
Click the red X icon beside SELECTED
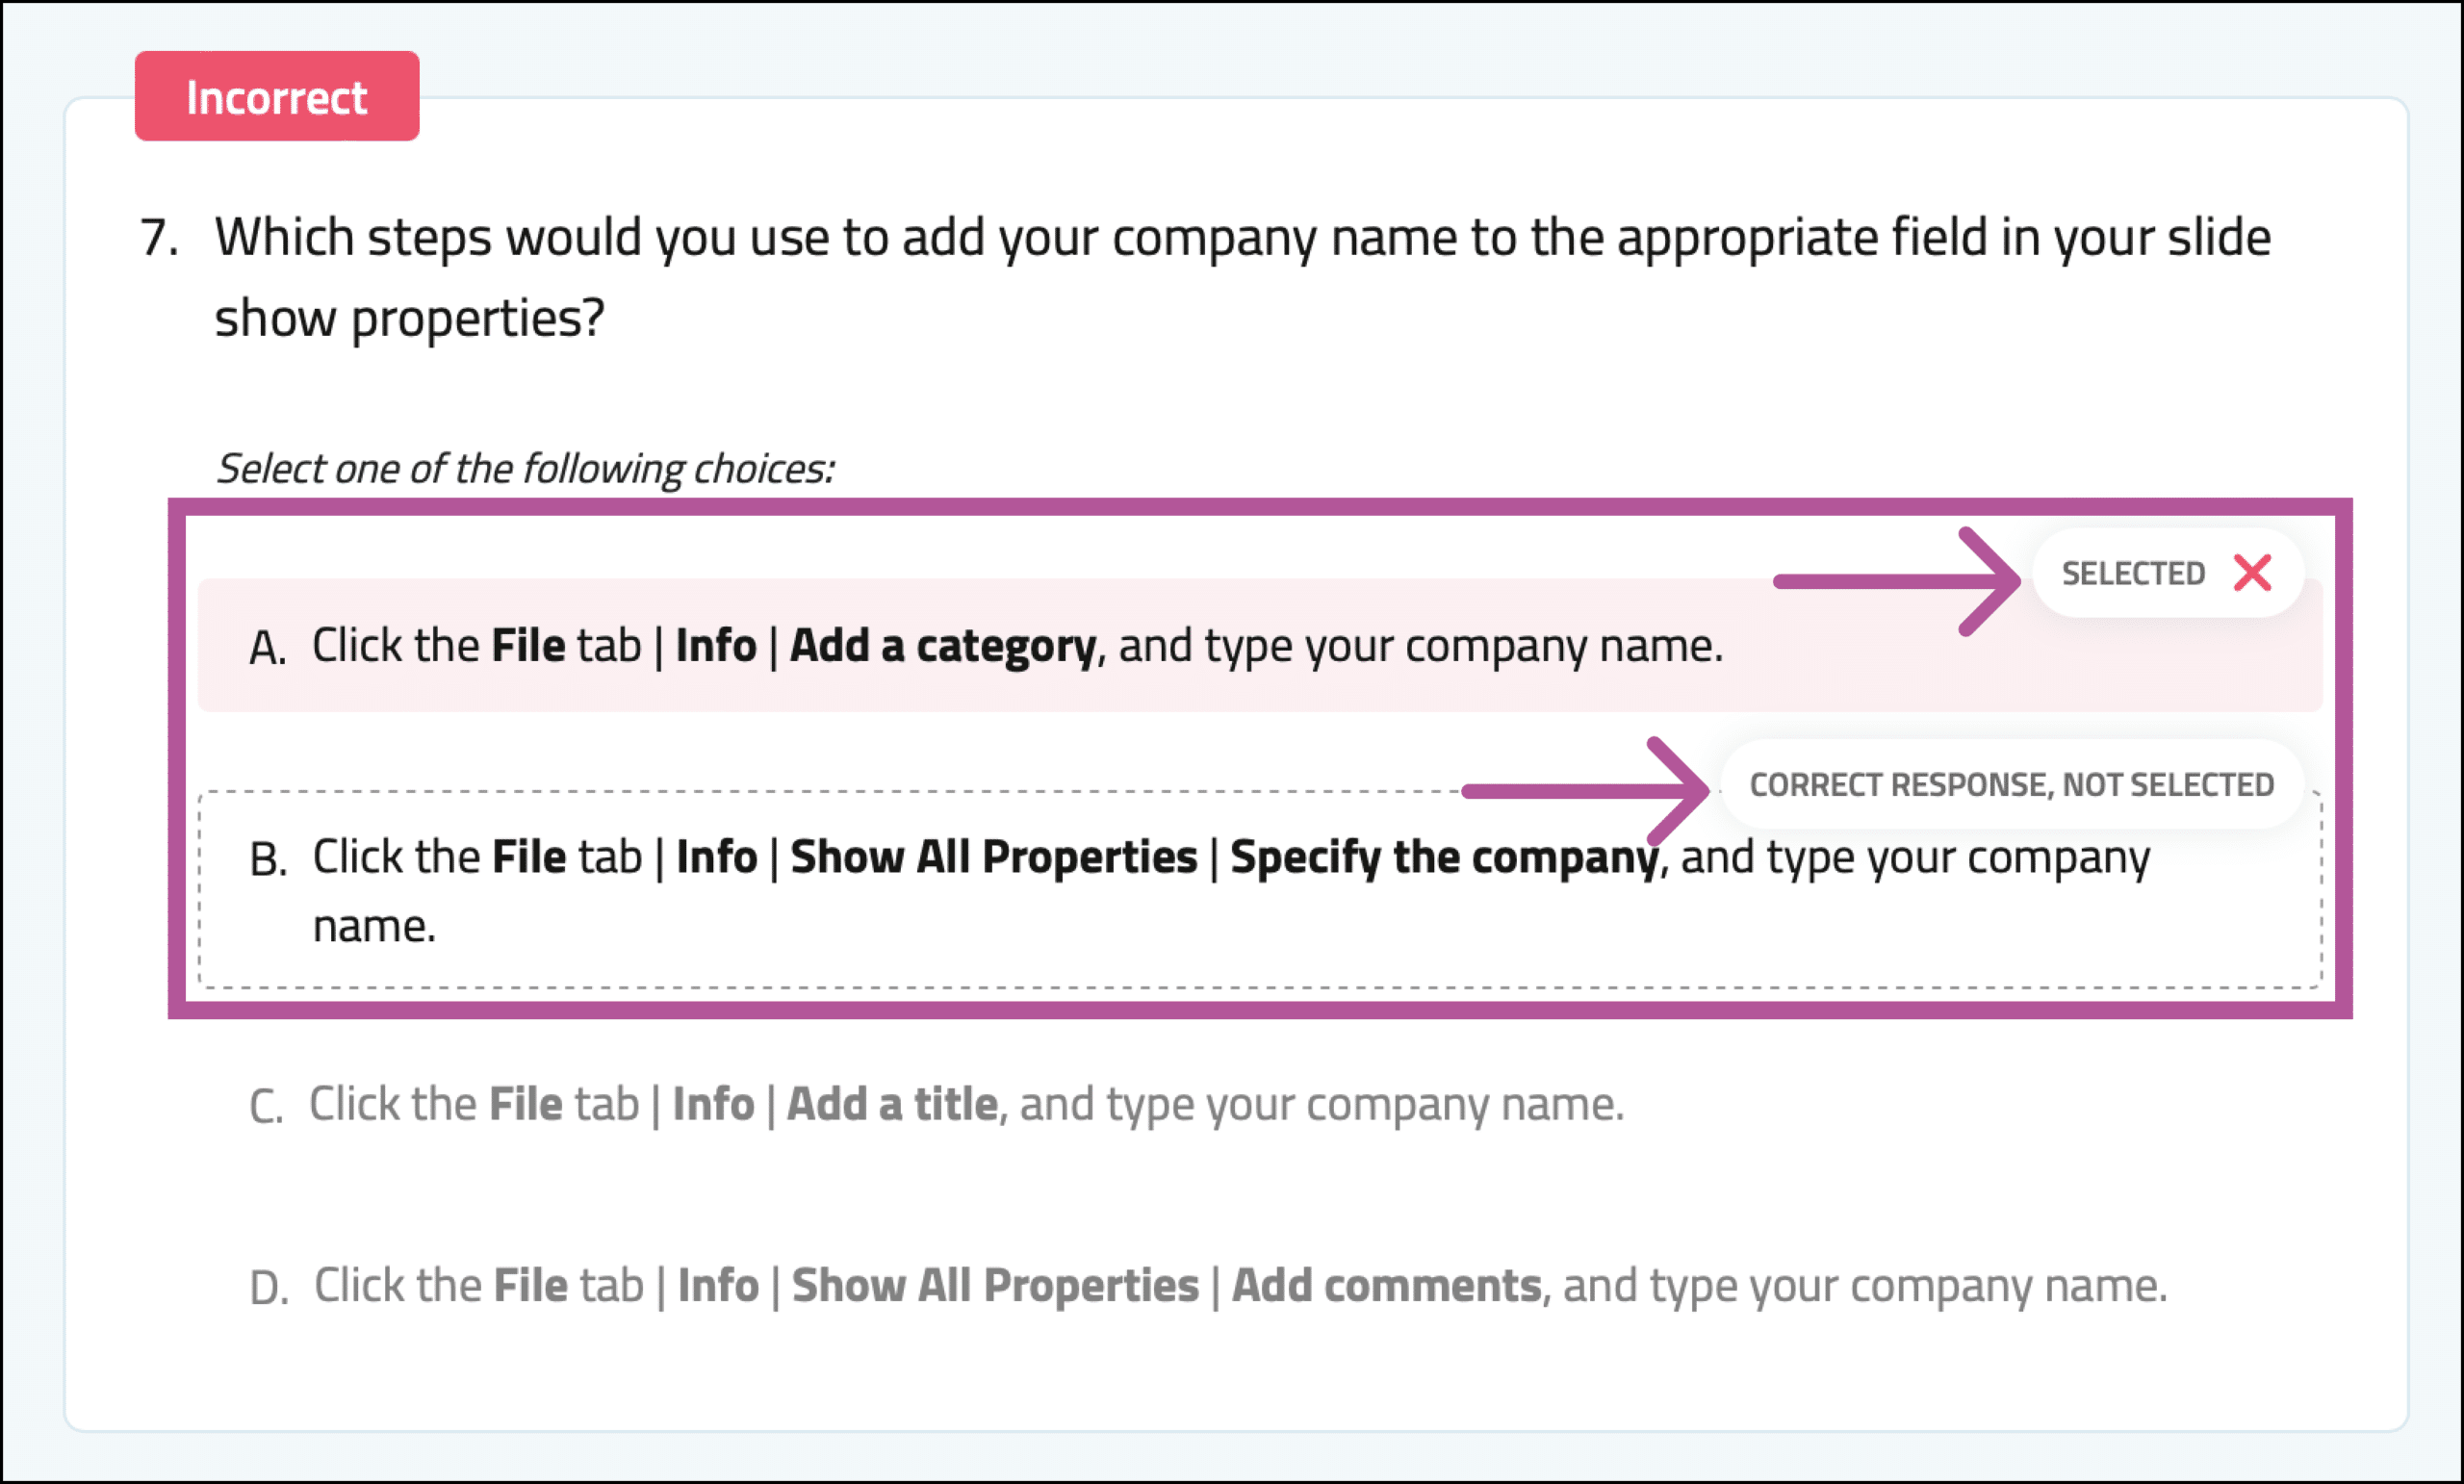tap(2252, 573)
